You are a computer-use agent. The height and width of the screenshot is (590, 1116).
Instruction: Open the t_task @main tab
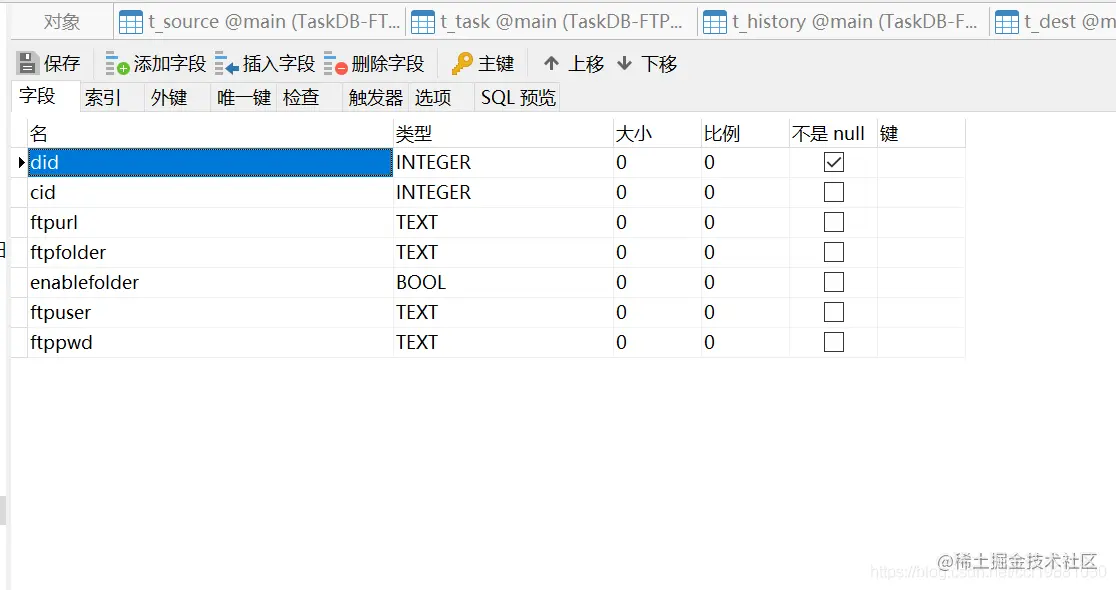551,22
